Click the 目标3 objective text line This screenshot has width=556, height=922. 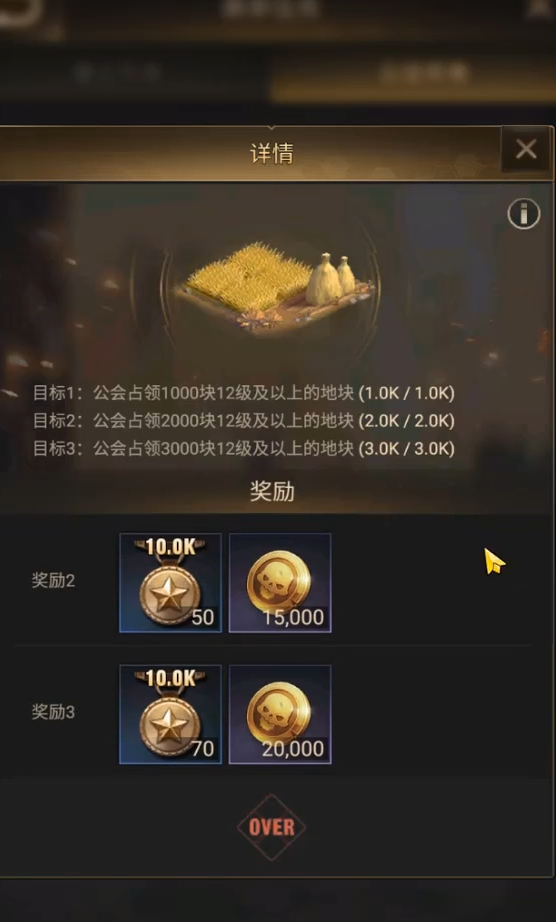pos(244,449)
